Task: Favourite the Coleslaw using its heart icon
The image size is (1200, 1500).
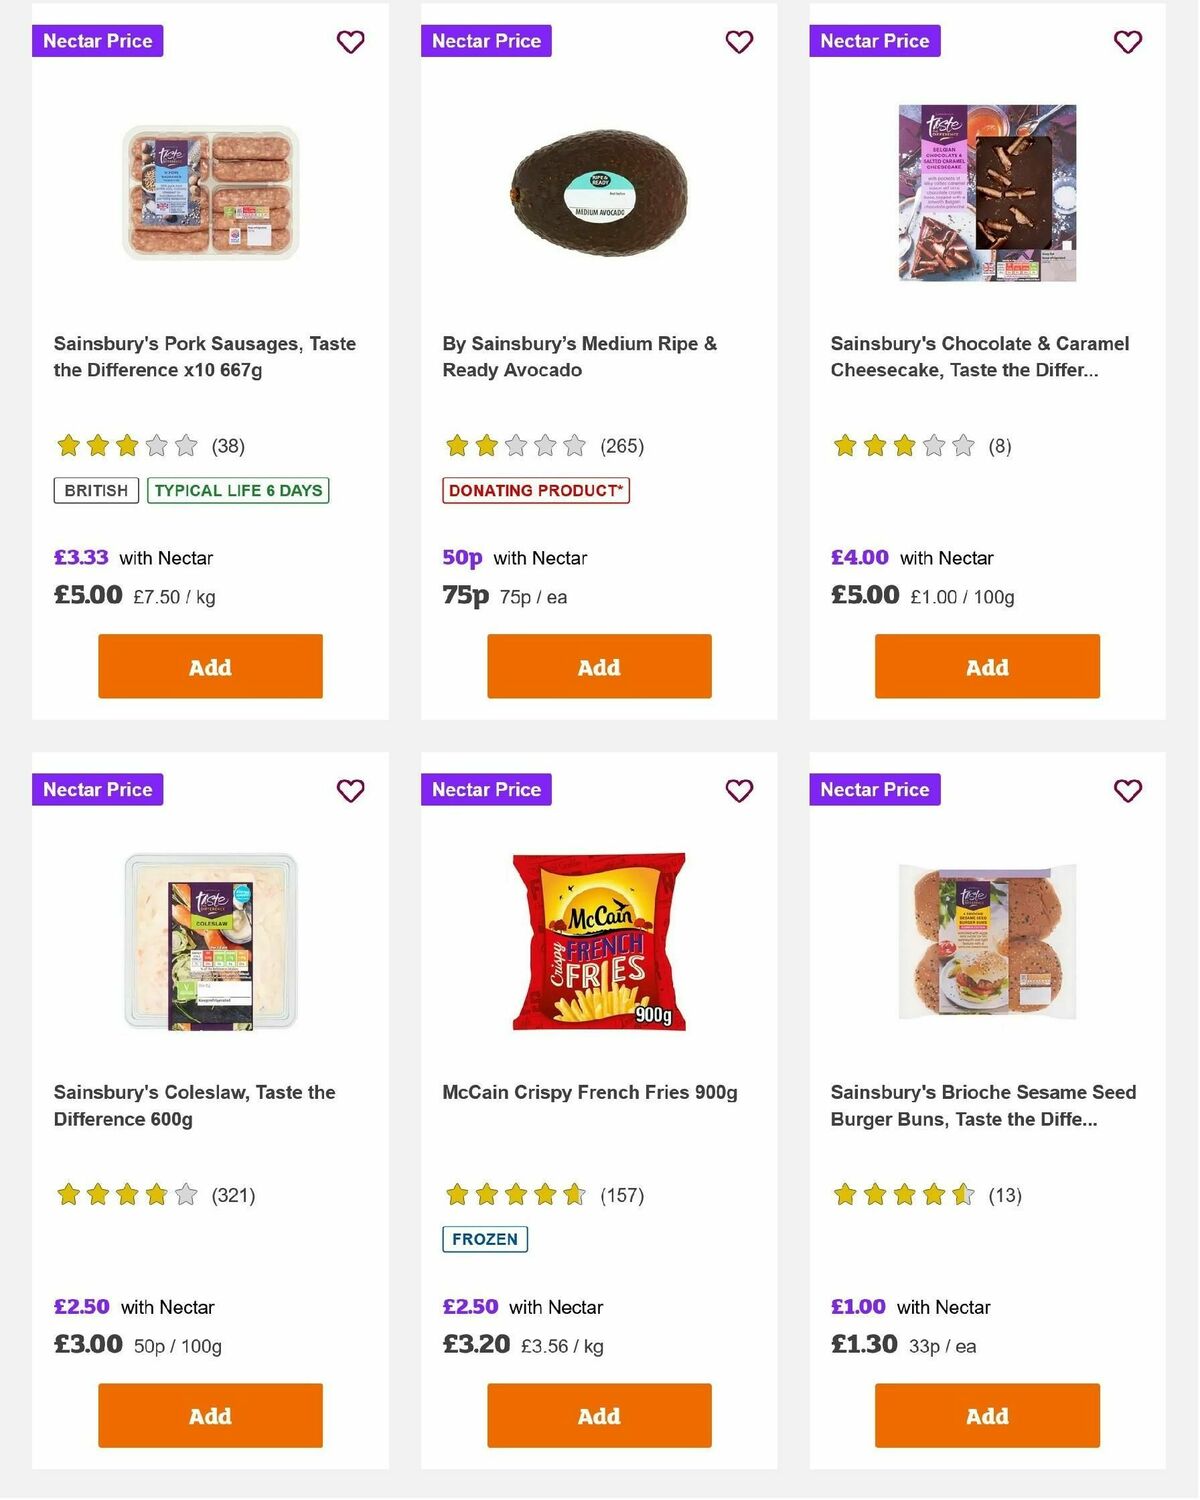Action: [350, 790]
